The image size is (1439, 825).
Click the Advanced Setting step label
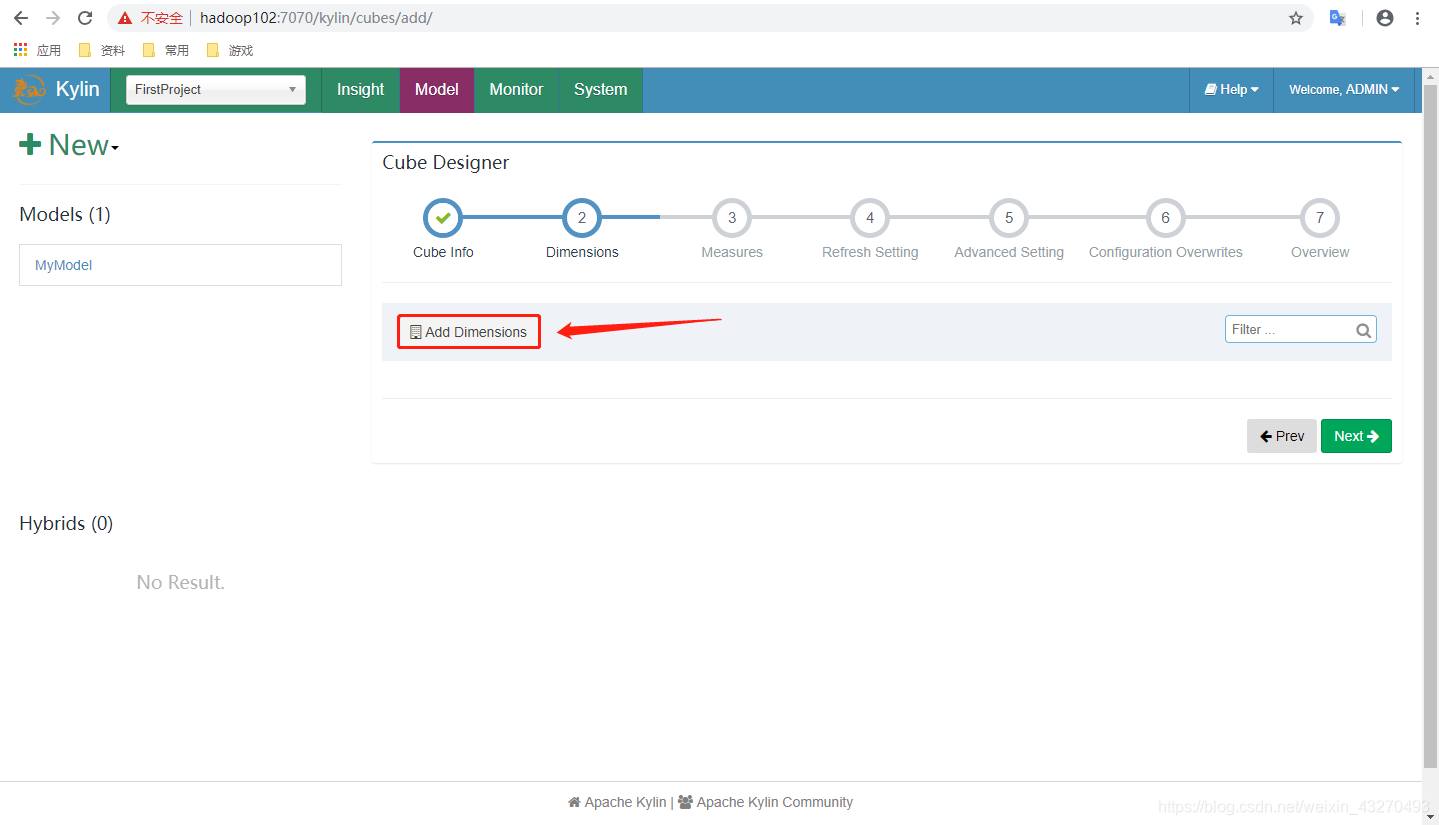coord(1009,252)
